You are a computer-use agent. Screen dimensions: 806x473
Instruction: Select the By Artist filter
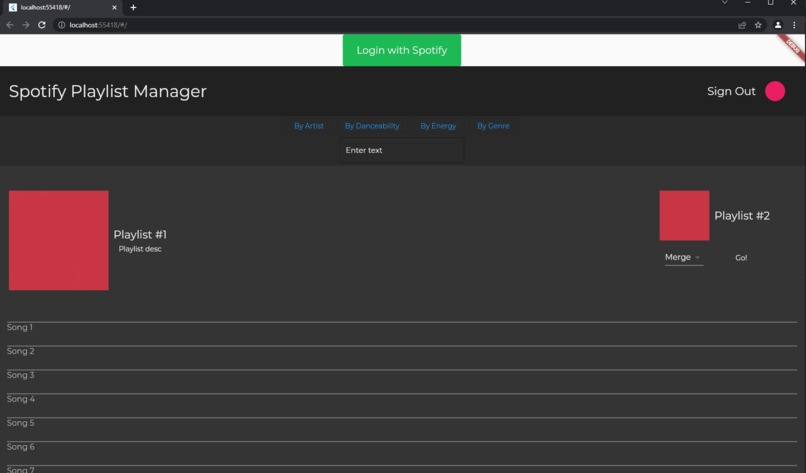coord(308,126)
